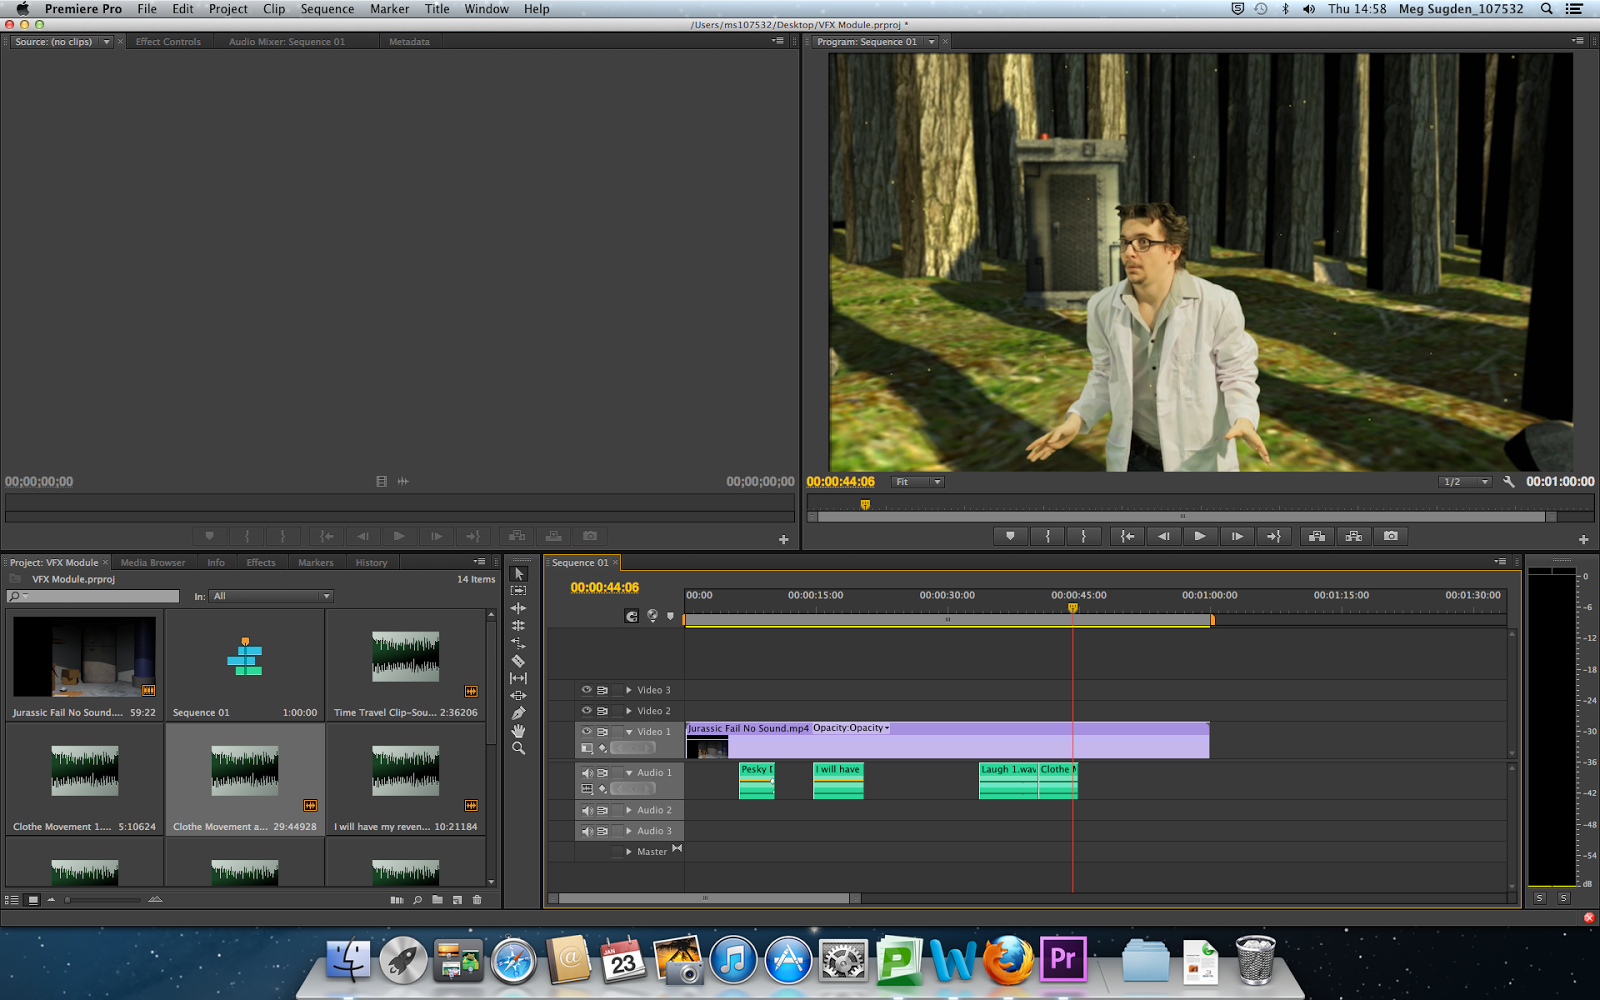
Task: Open the 1/2 playback resolution dropdown
Action: pyautogui.click(x=1465, y=482)
